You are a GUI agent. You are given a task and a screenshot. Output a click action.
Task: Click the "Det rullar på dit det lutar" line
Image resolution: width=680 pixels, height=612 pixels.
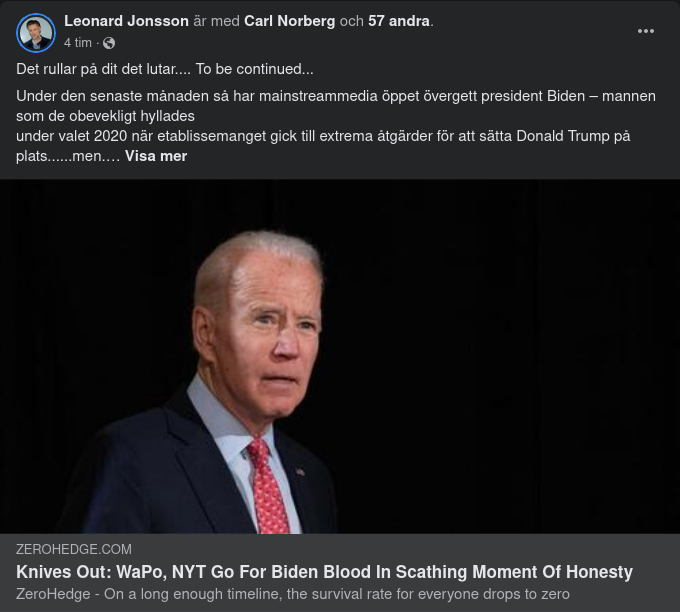coord(165,69)
